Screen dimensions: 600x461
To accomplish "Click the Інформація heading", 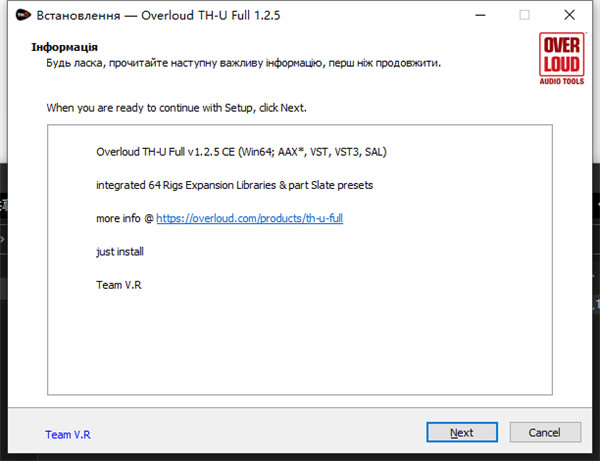I will click(64, 47).
